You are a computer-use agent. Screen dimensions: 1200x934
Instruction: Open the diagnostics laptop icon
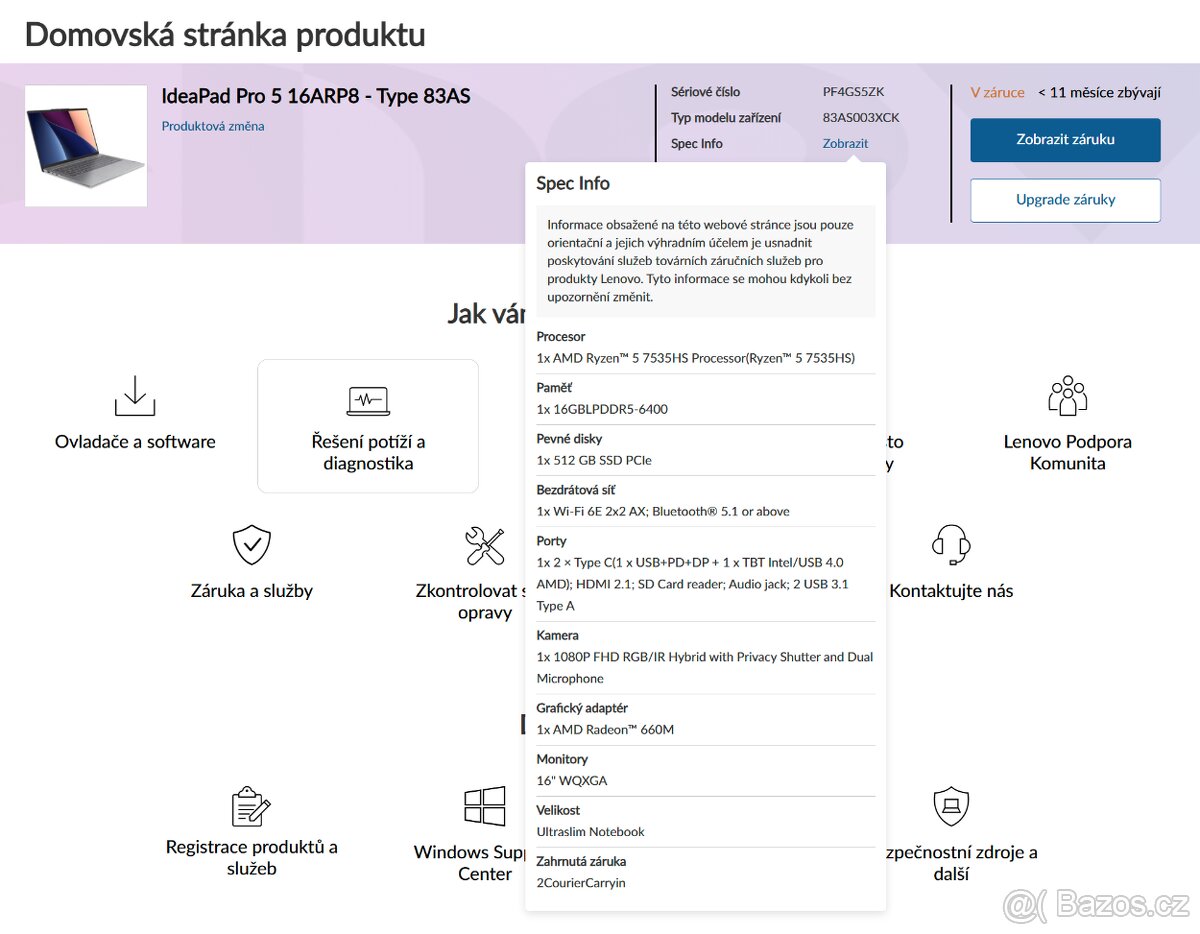pos(368,401)
